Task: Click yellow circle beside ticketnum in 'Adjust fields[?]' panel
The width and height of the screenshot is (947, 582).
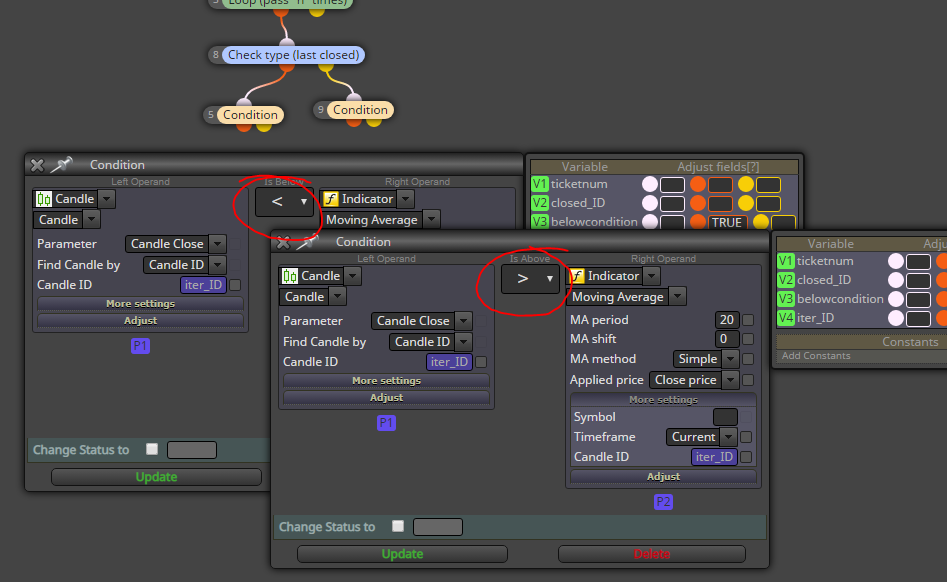Action: pyautogui.click(x=746, y=184)
